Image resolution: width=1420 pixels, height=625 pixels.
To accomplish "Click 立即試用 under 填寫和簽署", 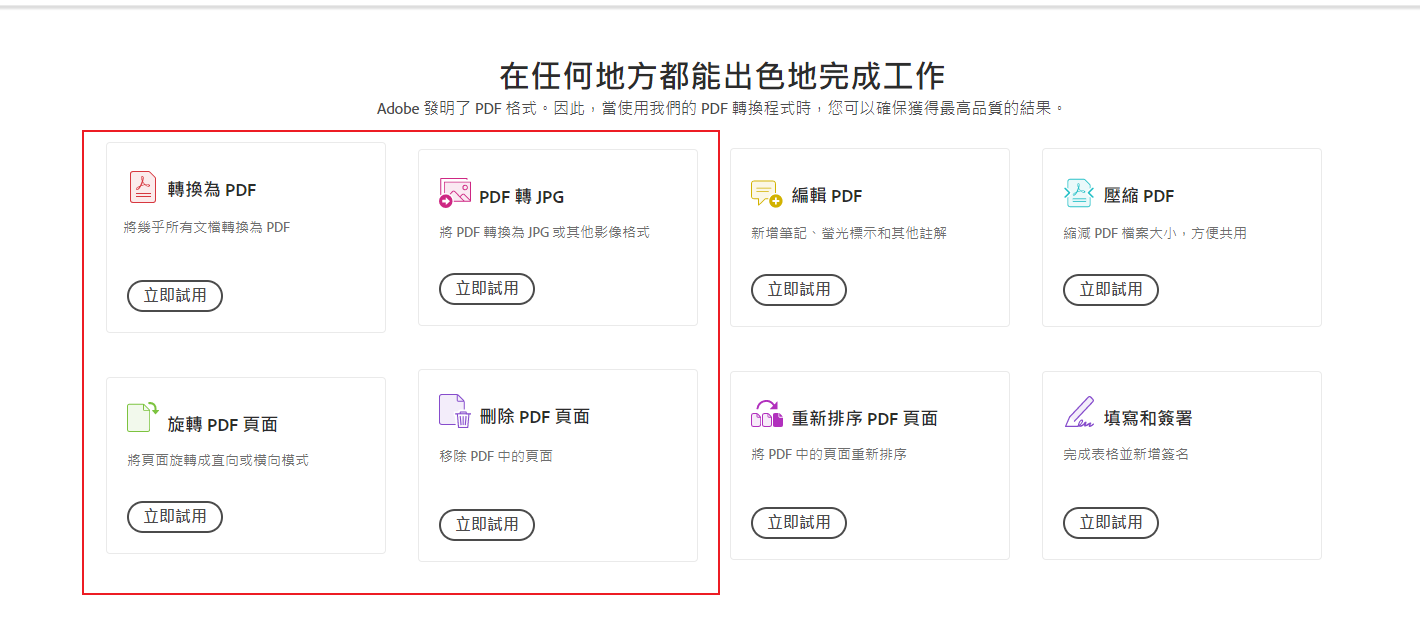I will pos(1111,523).
